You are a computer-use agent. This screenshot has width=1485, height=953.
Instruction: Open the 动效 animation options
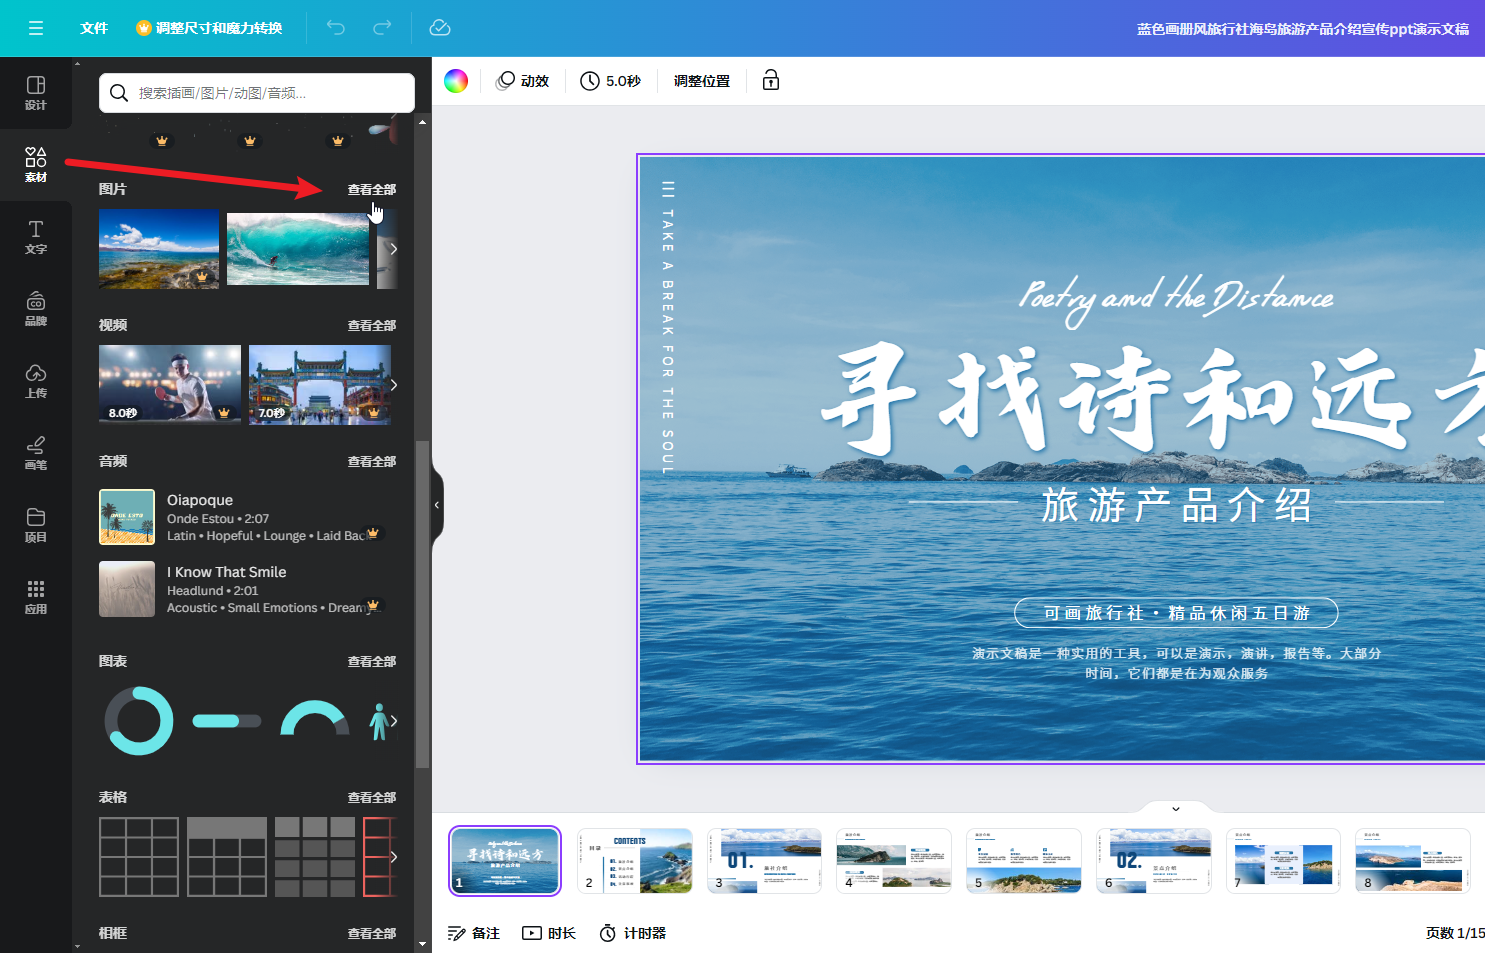pyautogui.click(x=523, y=81)
